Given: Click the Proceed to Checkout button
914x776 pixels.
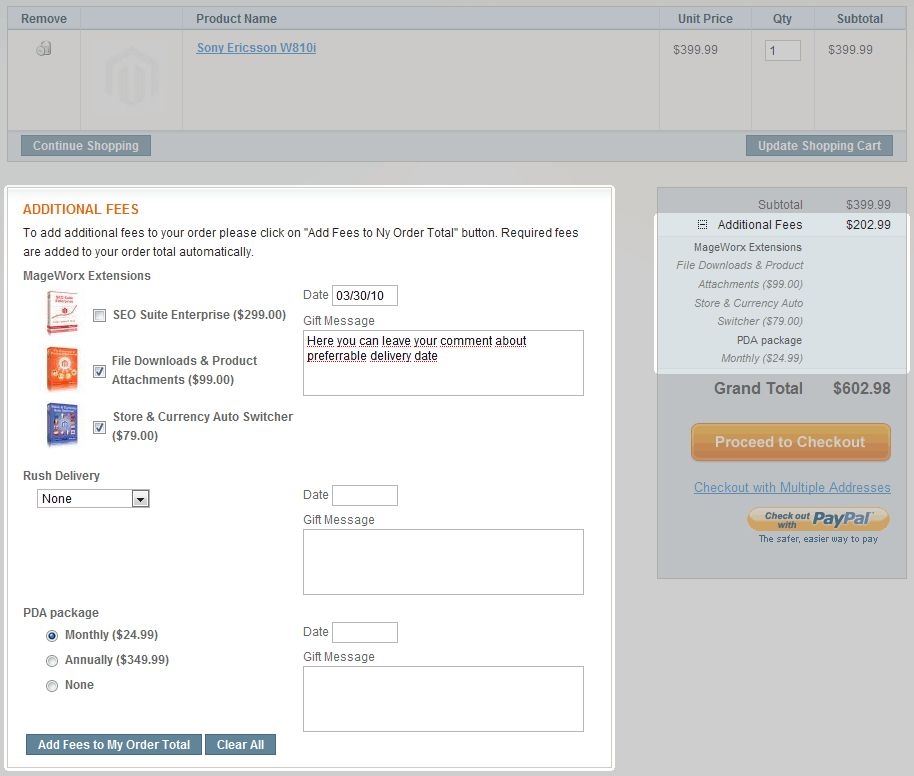Looking at the screenshot, I should pyautogui.click(x=790, y=442).
